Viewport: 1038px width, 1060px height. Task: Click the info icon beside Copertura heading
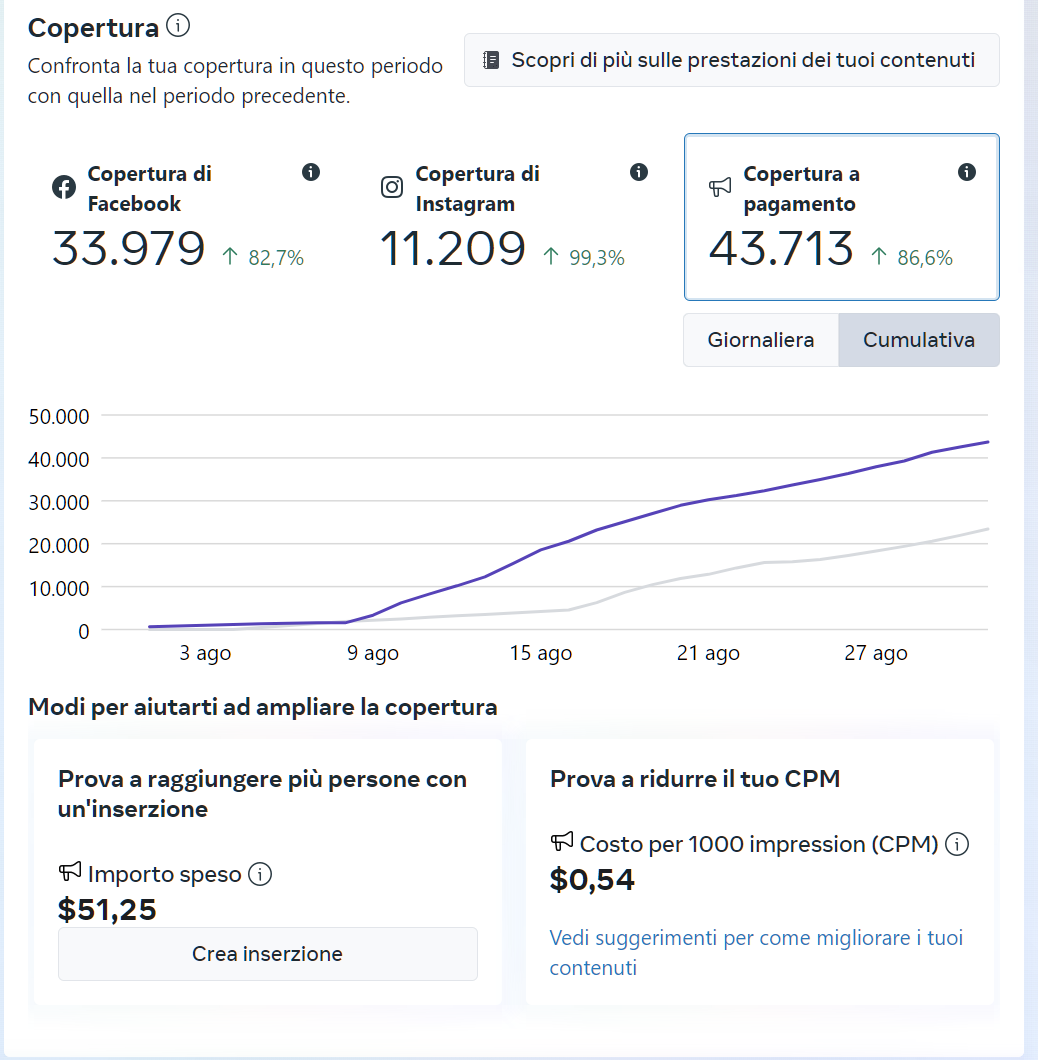(178, 26)
